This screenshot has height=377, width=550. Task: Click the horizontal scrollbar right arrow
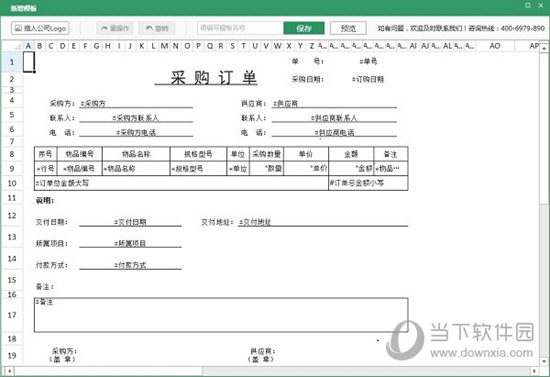535,370
